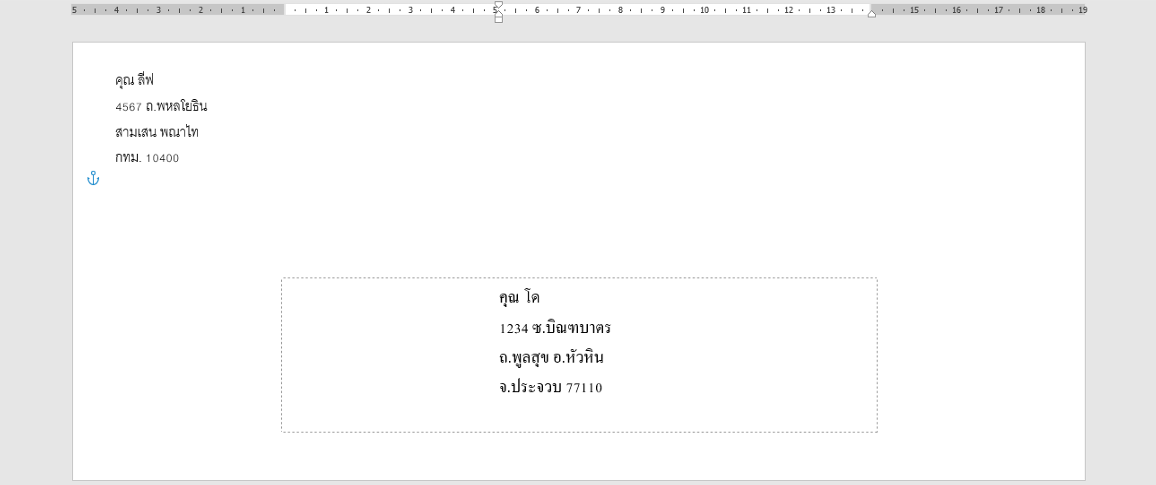Click the right gray margin of the ruler
Viewport: 1156px width, 485px height.
pyautogui.click(x=980, y=10)
